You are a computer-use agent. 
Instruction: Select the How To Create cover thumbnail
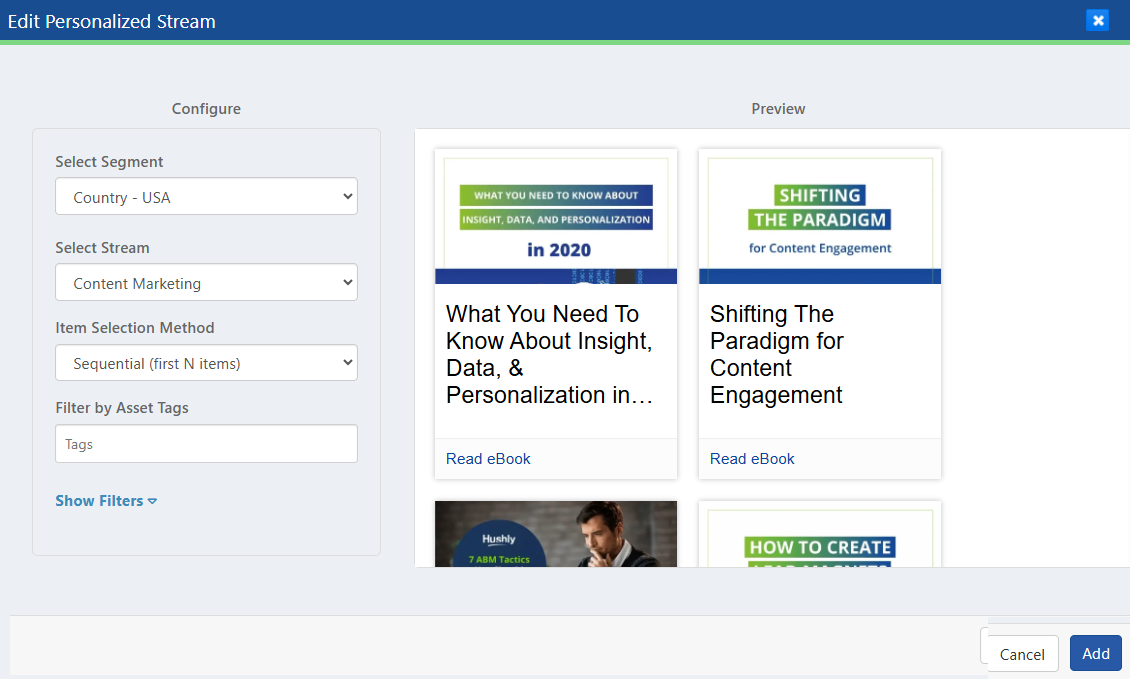pos(819,533)
